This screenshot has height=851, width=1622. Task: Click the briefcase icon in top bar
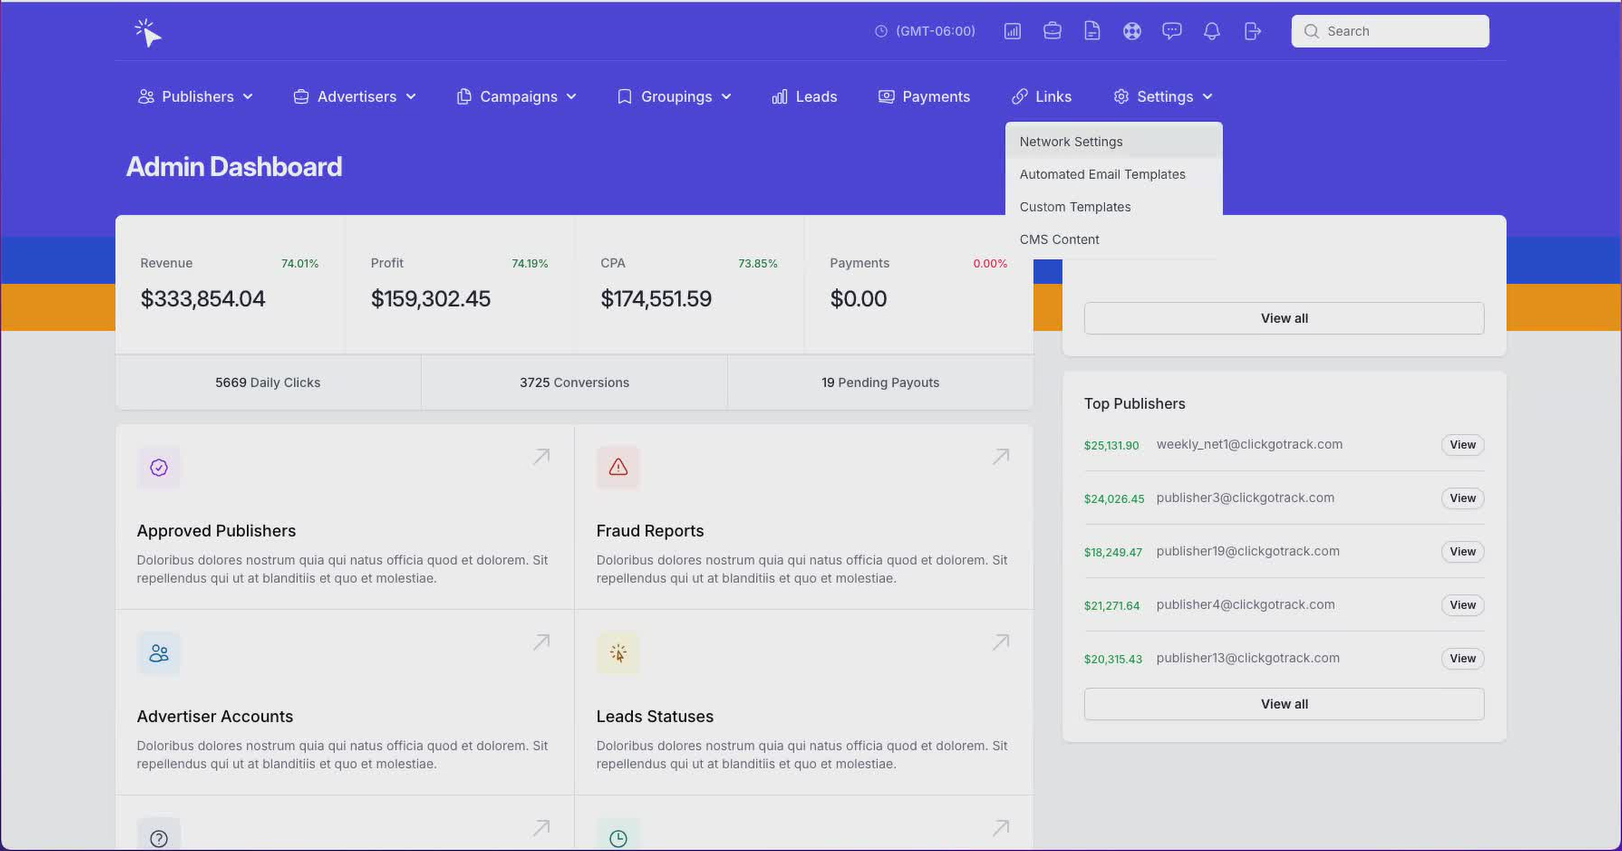click(1052, 31)
